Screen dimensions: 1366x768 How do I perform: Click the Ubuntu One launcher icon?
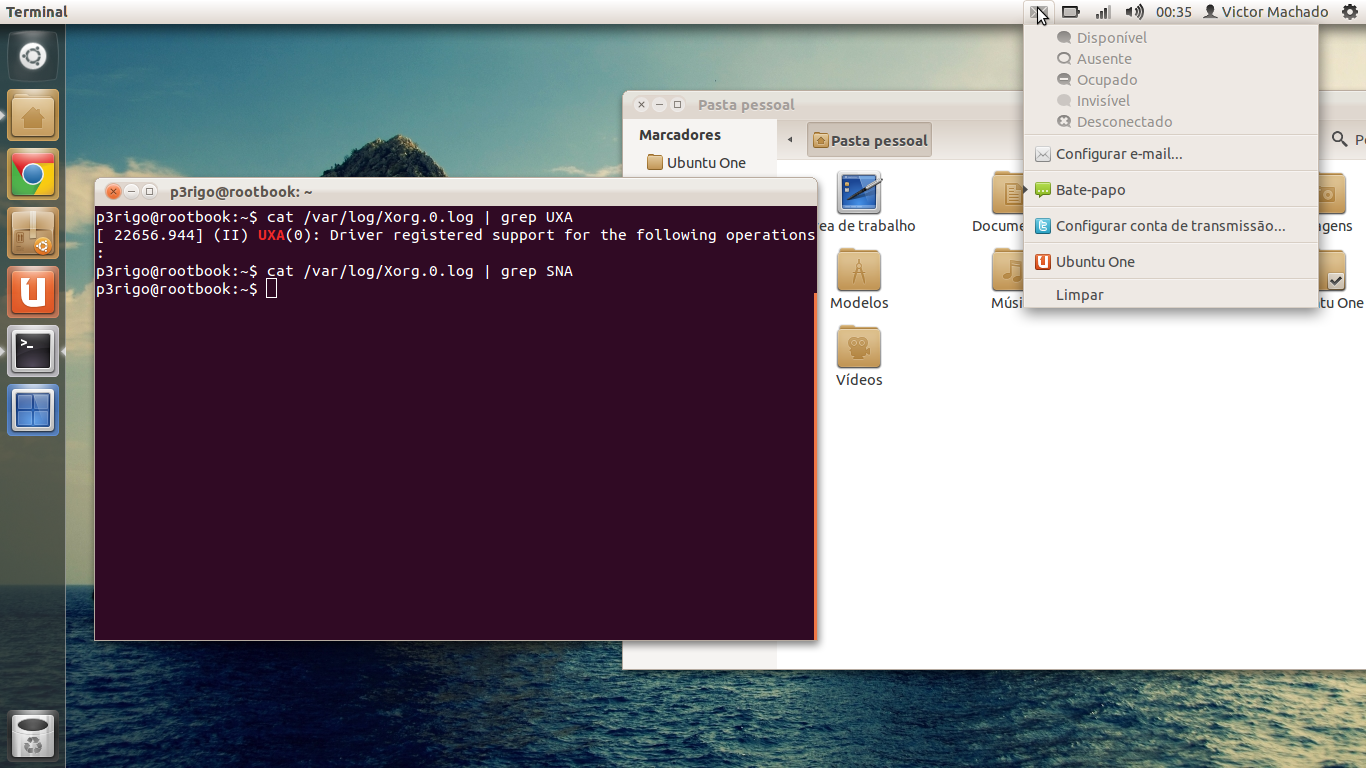[33, 293]
